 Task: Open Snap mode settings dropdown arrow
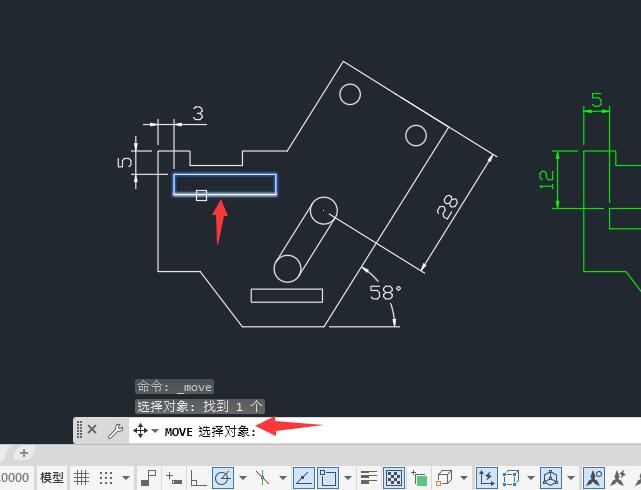pos(126,477)
